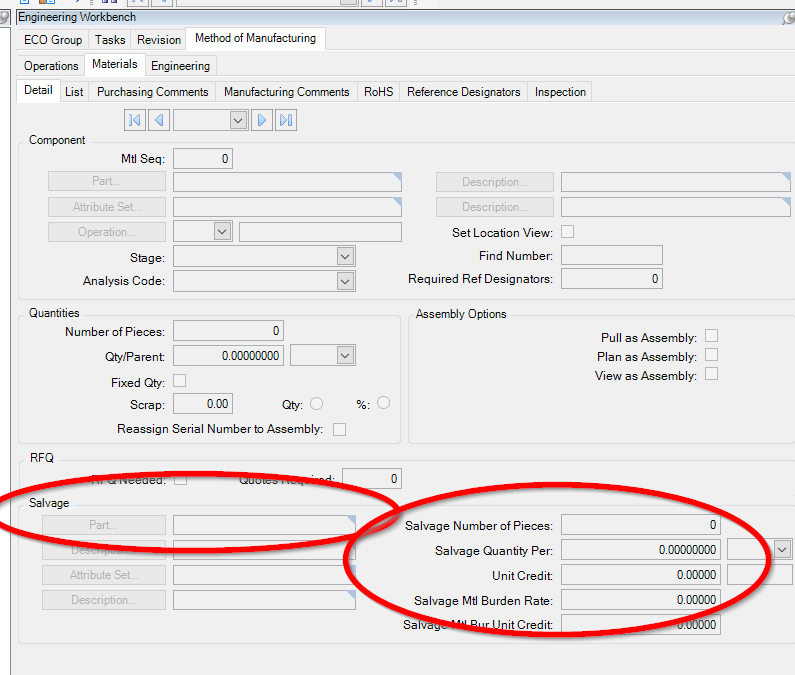
Task: Open the Engineering sub-tab
Action: click(x=180, y=66)
